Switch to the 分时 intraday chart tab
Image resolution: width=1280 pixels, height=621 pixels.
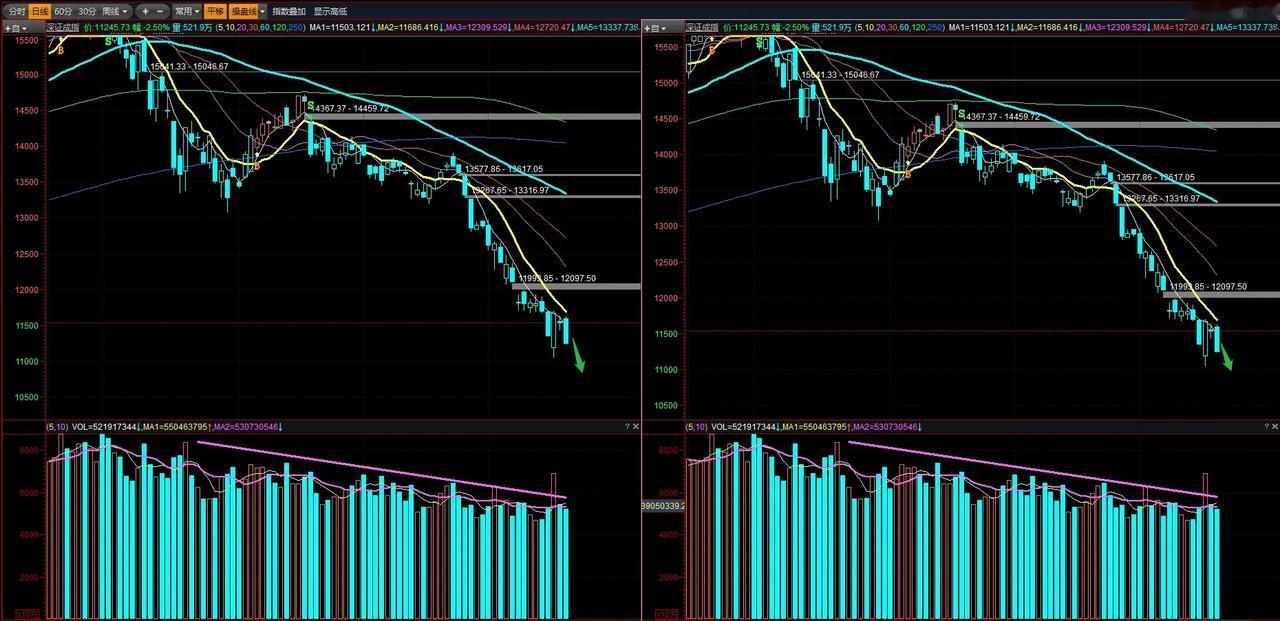coord(15,11)
